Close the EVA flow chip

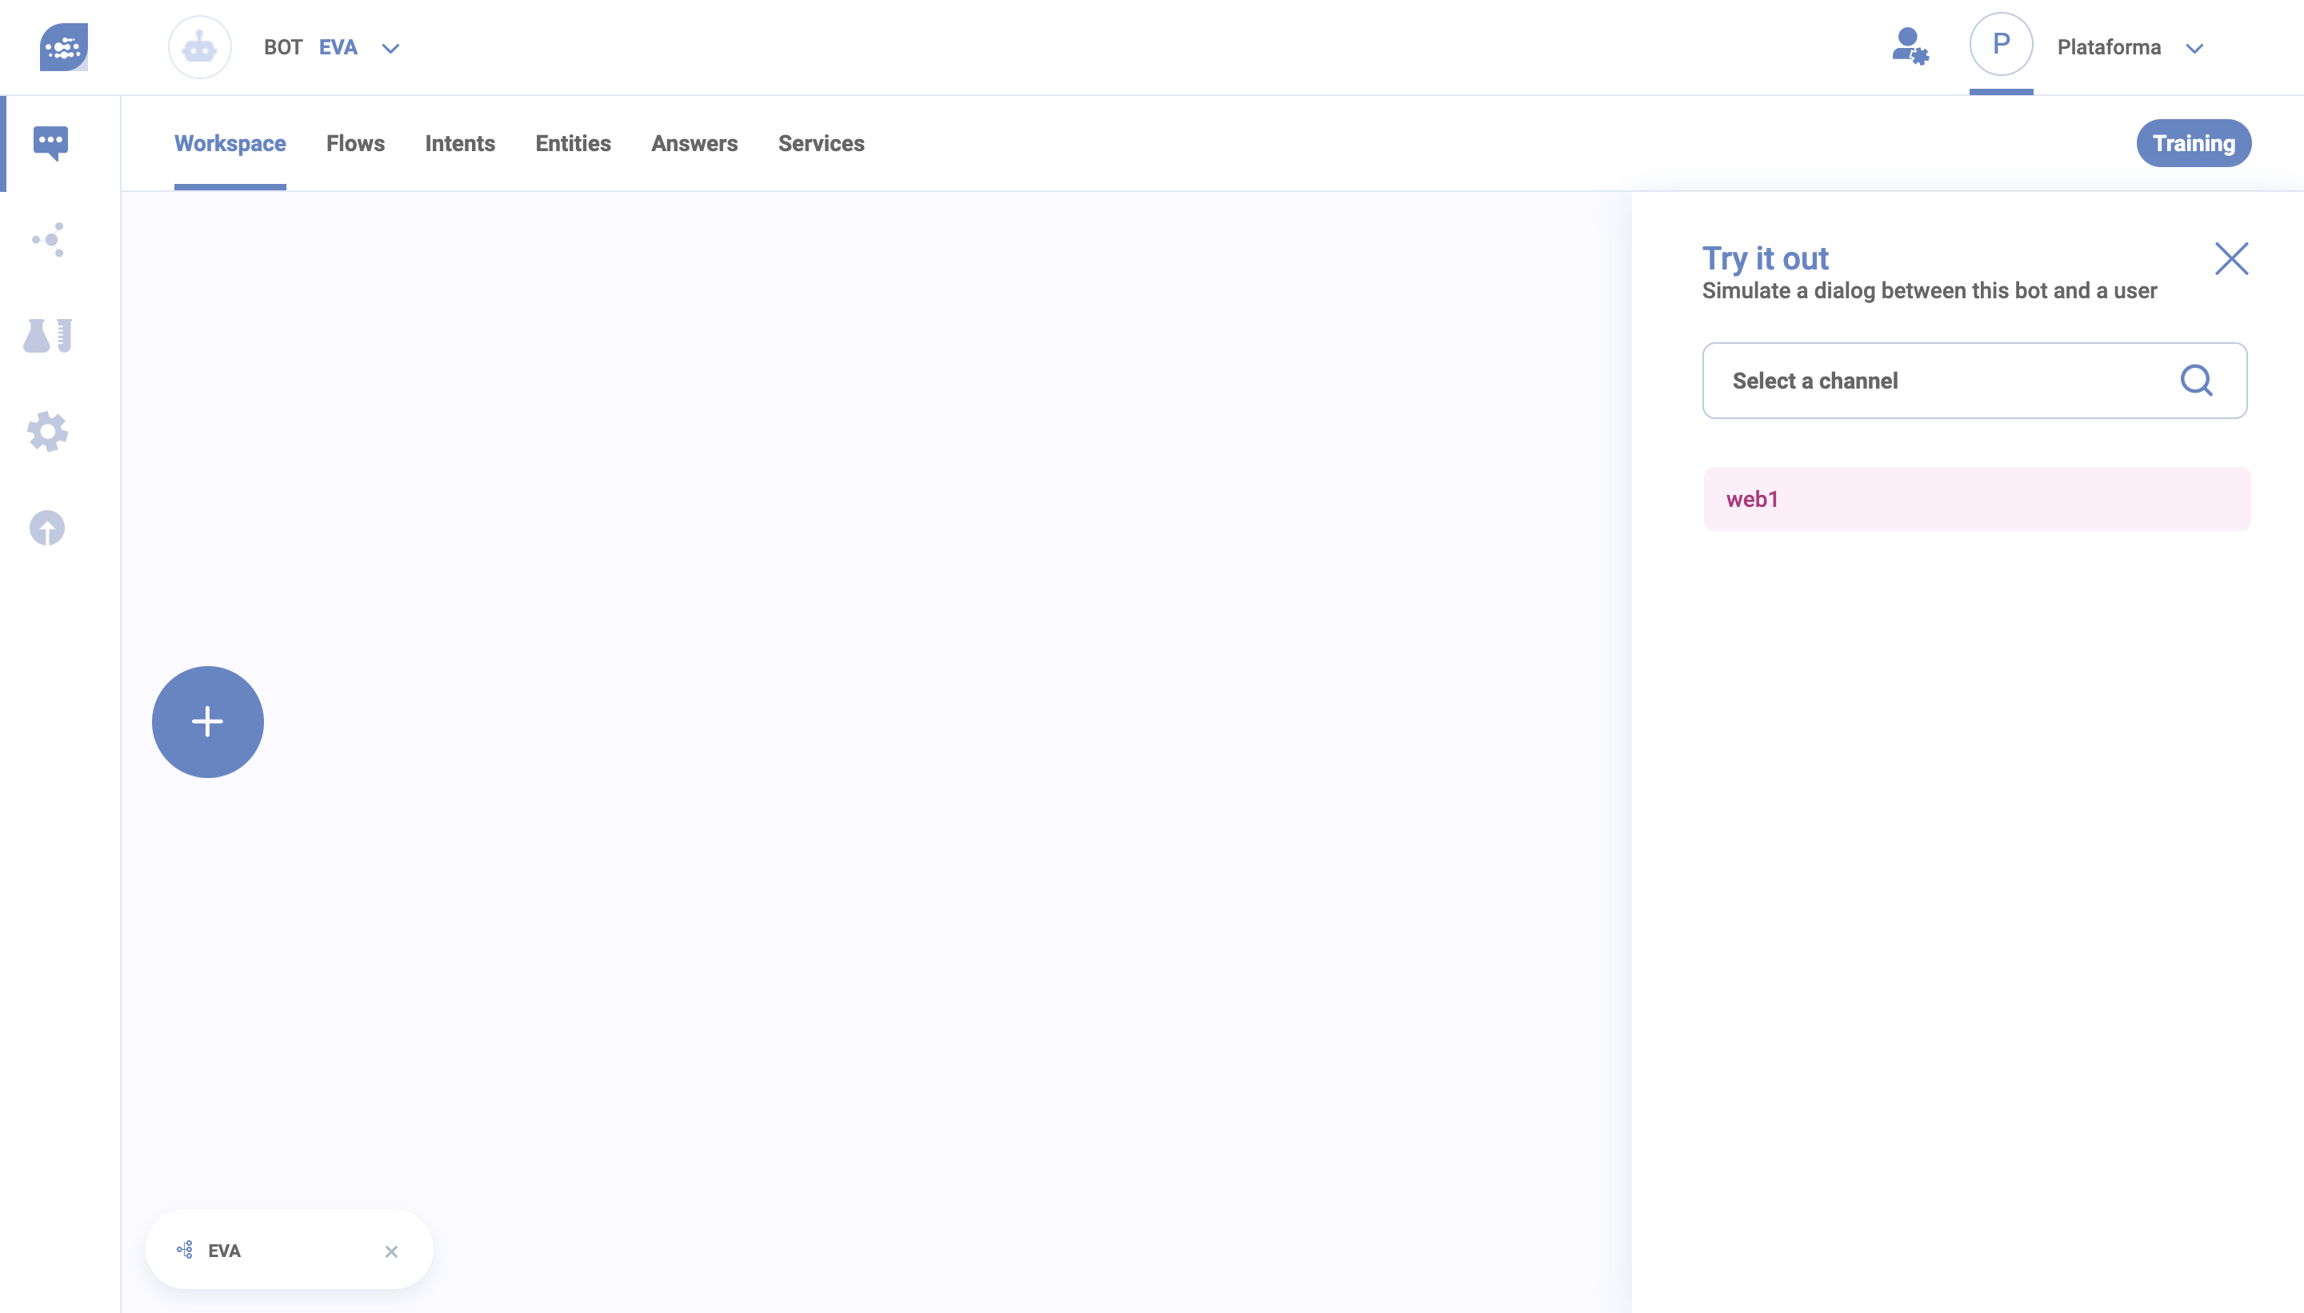point(391,1251)
